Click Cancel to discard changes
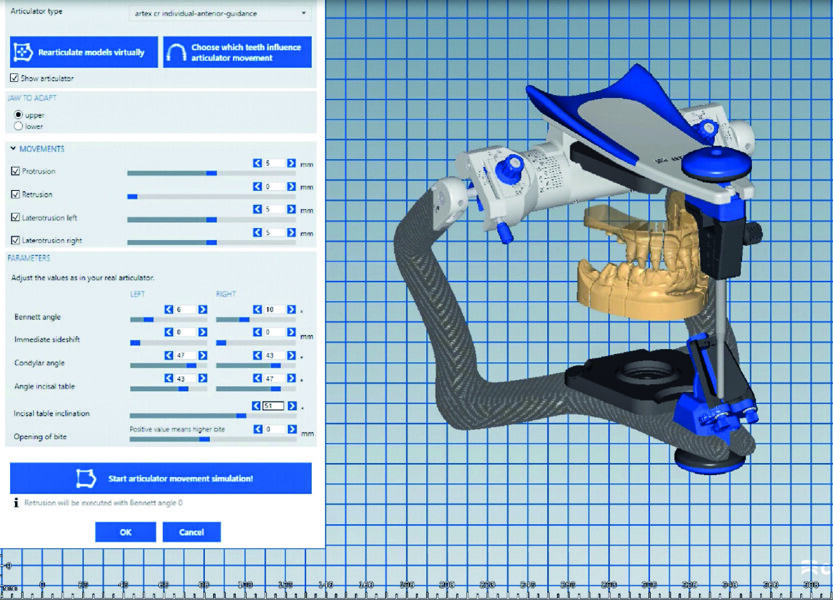This screenshot has height=600, width=833. 191,532
